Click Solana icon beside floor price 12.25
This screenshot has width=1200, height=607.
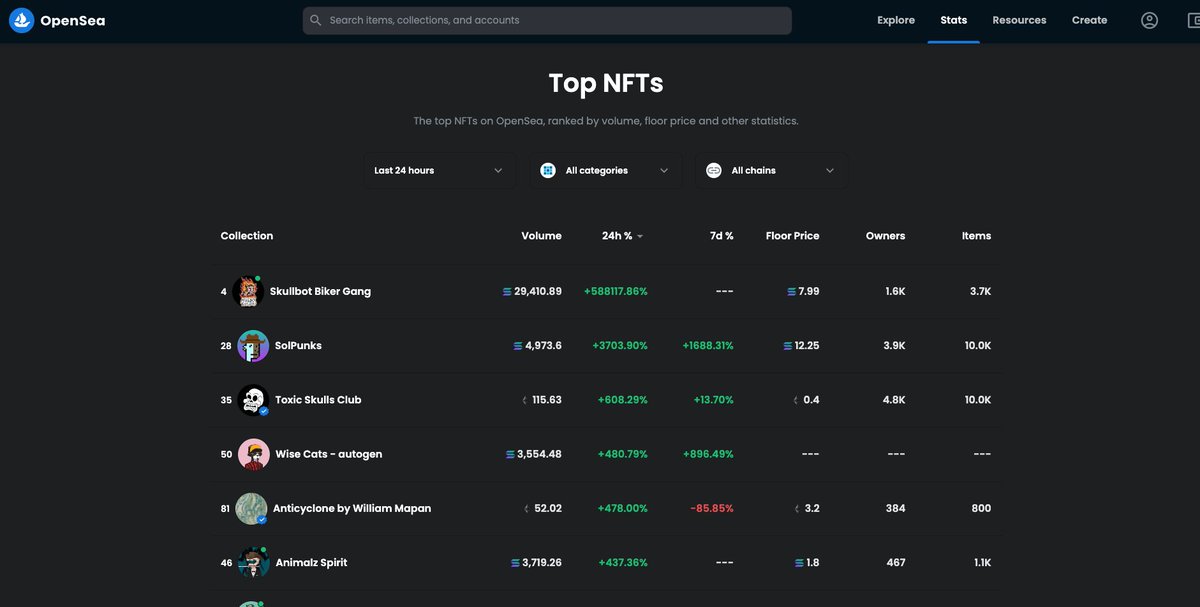click(x=787, y=346)
